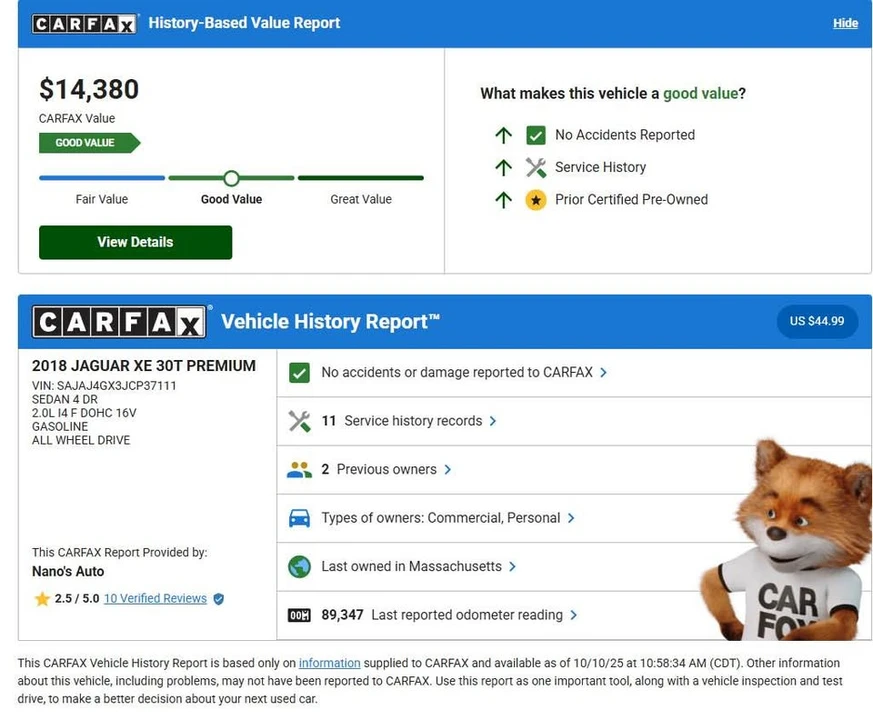
Task: Click the up arrow next to No Accidents Reported
Action: click(x=503, y=135)
